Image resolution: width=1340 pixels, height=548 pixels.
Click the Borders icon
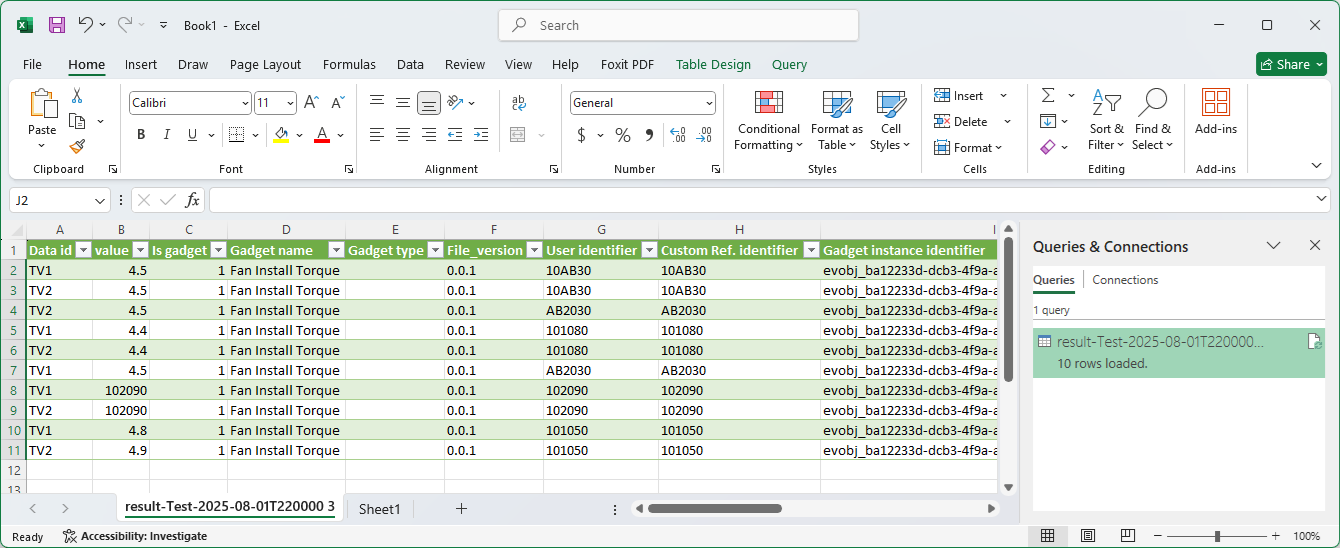tap(236, 135)
